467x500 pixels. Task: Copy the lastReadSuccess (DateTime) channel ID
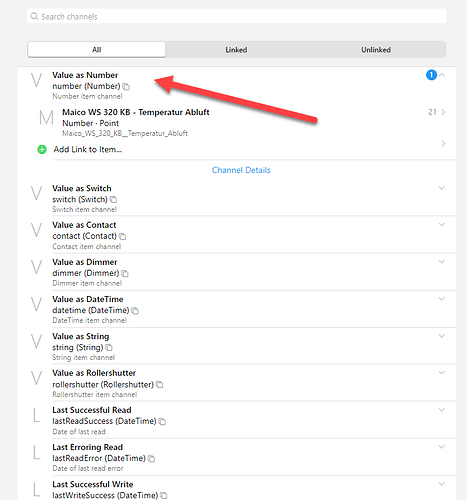[x=162, y=422]
